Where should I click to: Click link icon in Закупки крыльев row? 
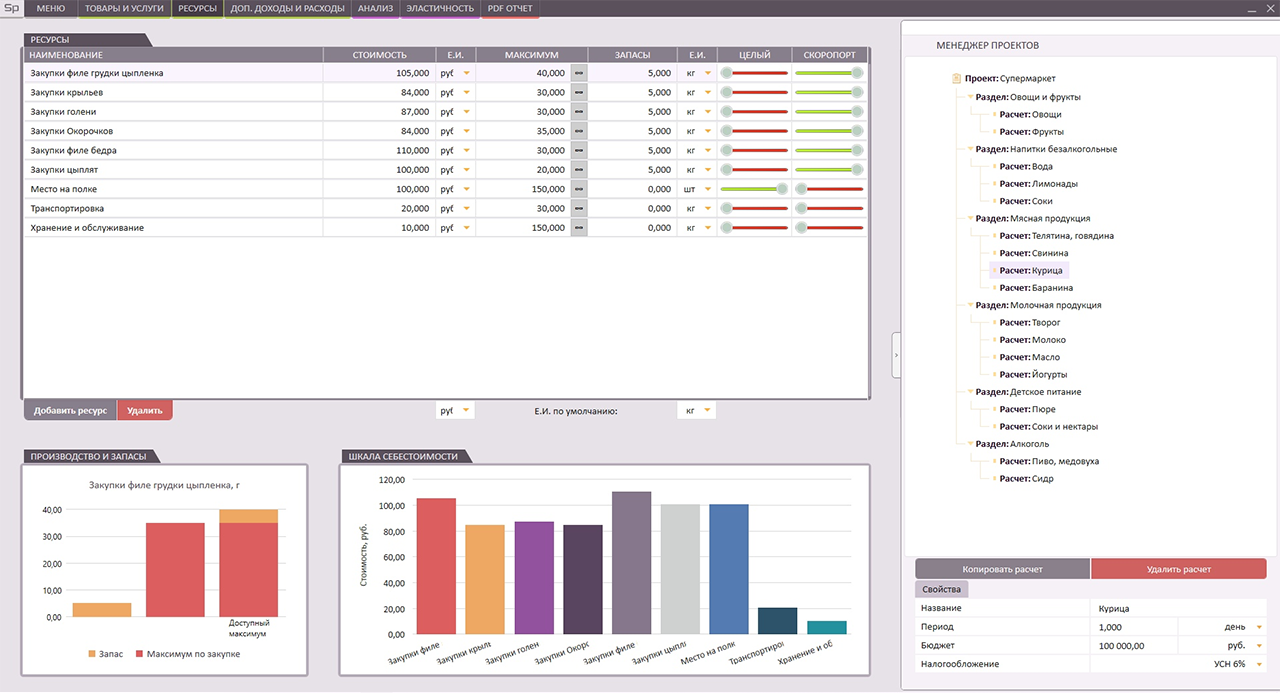(578, 93)
